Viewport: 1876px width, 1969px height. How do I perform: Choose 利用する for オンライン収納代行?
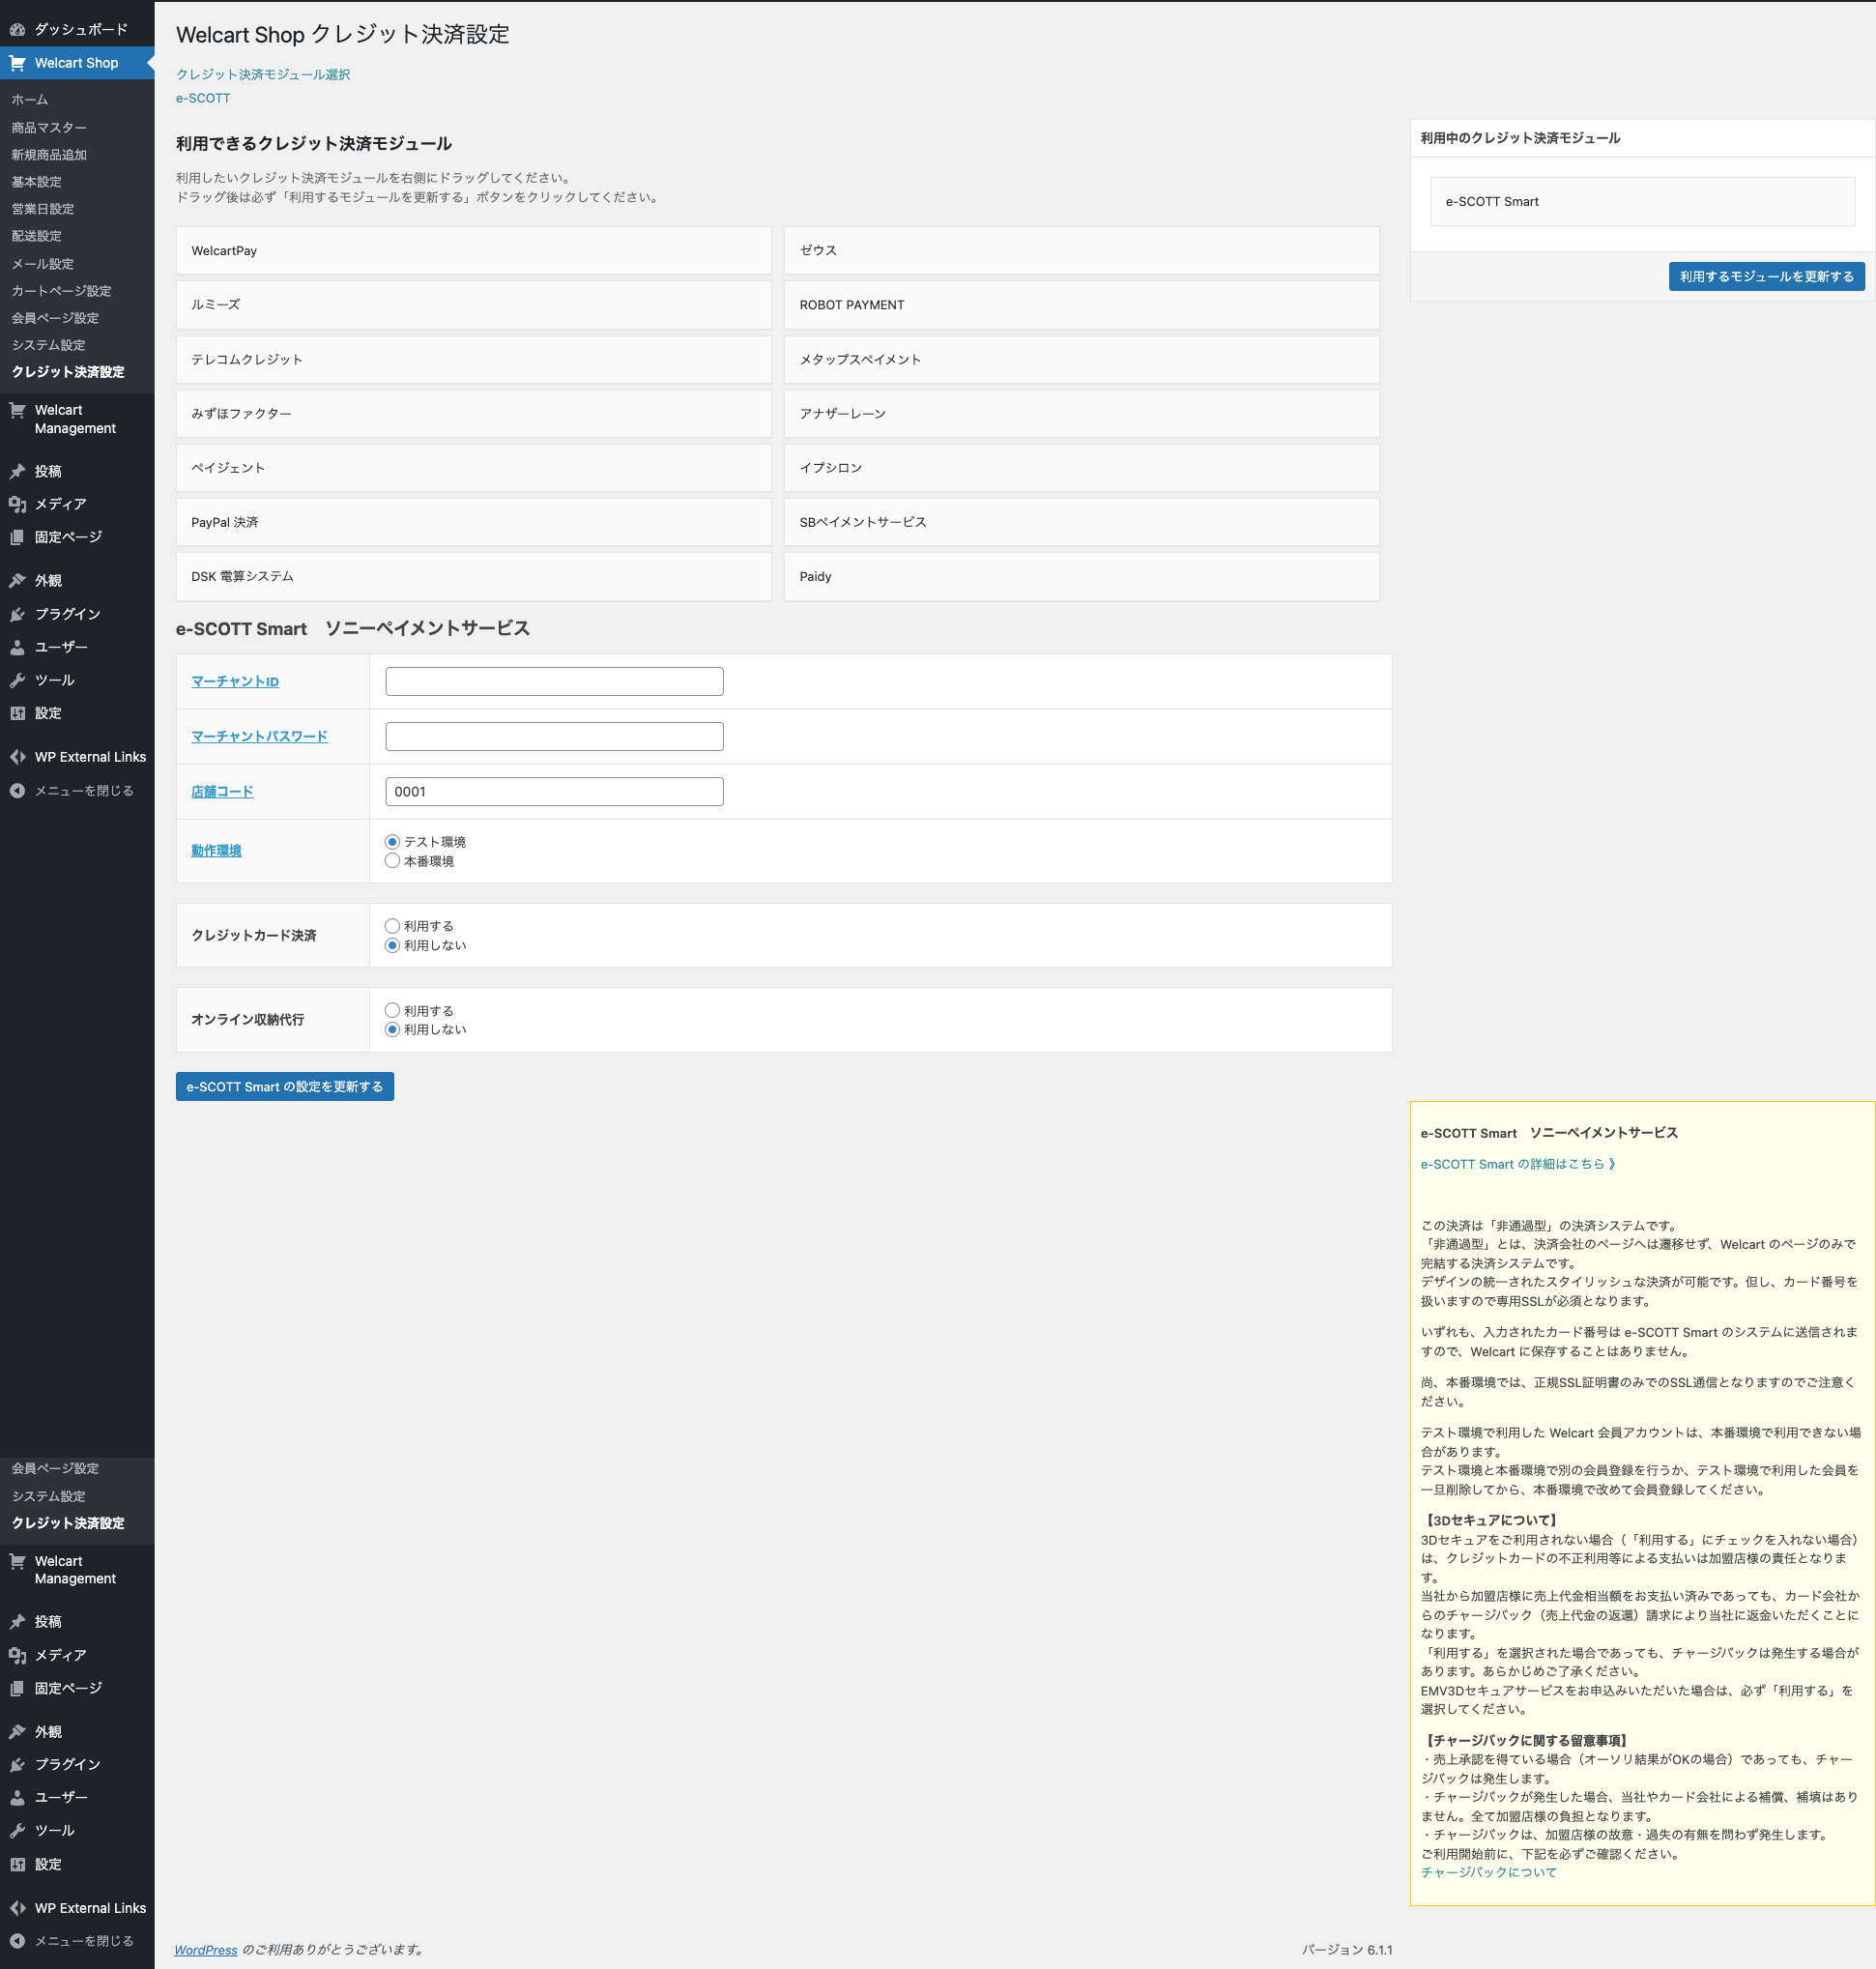392,1011
